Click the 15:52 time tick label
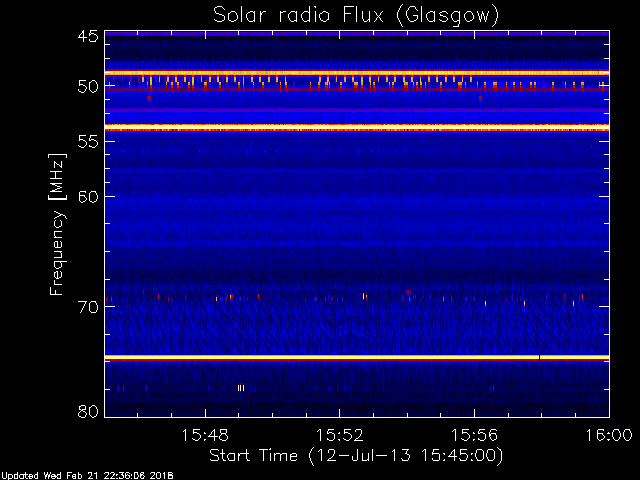 [340, 435]
